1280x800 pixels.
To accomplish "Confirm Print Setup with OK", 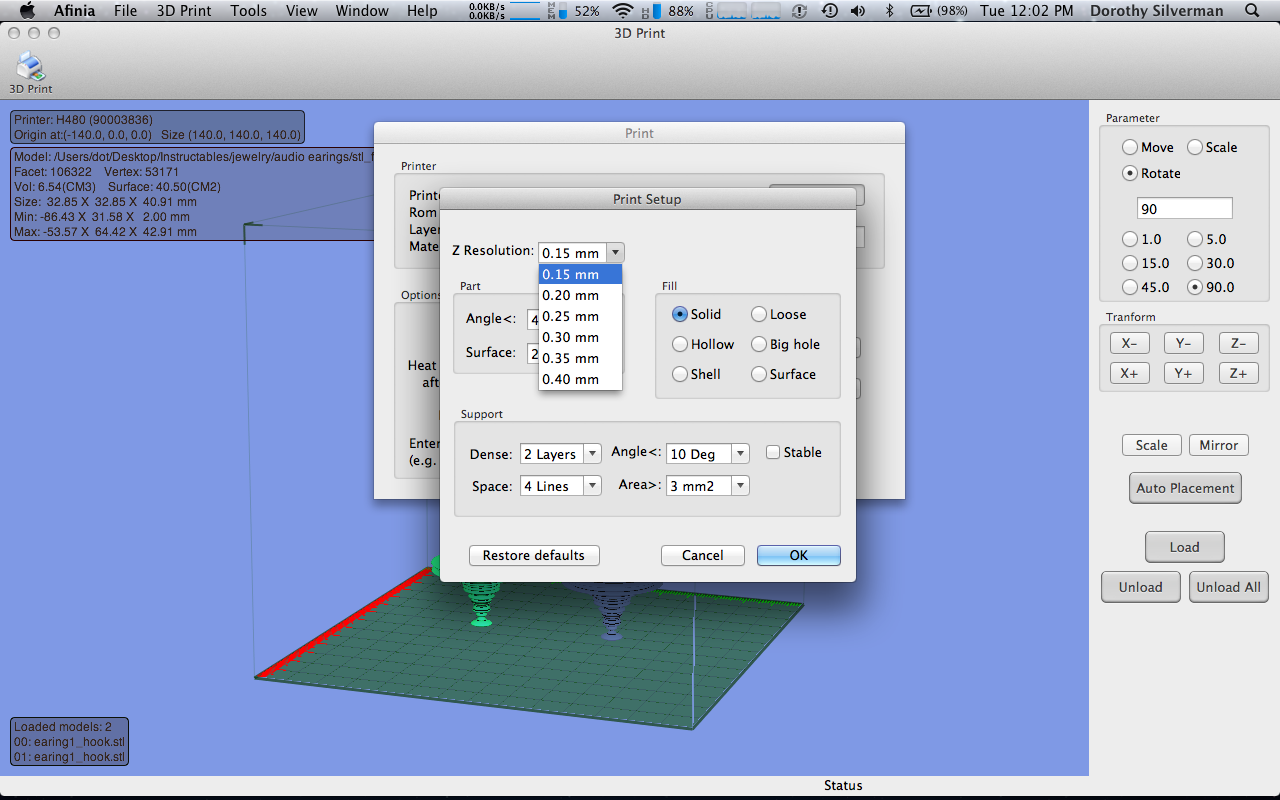I will [799, 555].
